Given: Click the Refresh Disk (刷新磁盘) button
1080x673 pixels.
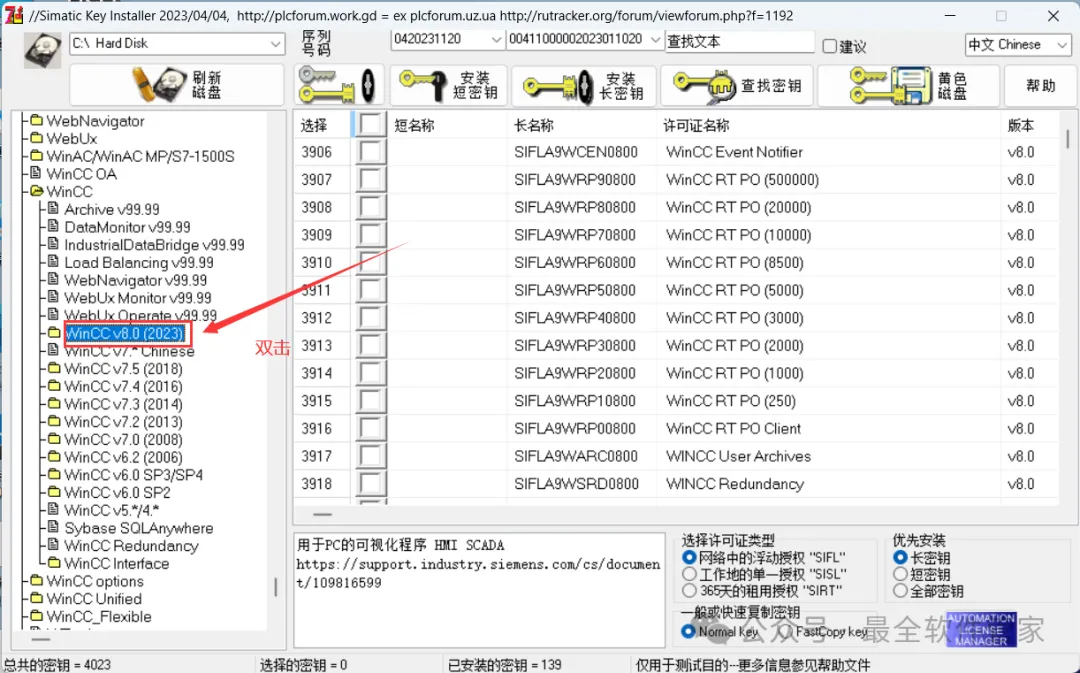Looking at the screenshot, I should pos(176,85).
